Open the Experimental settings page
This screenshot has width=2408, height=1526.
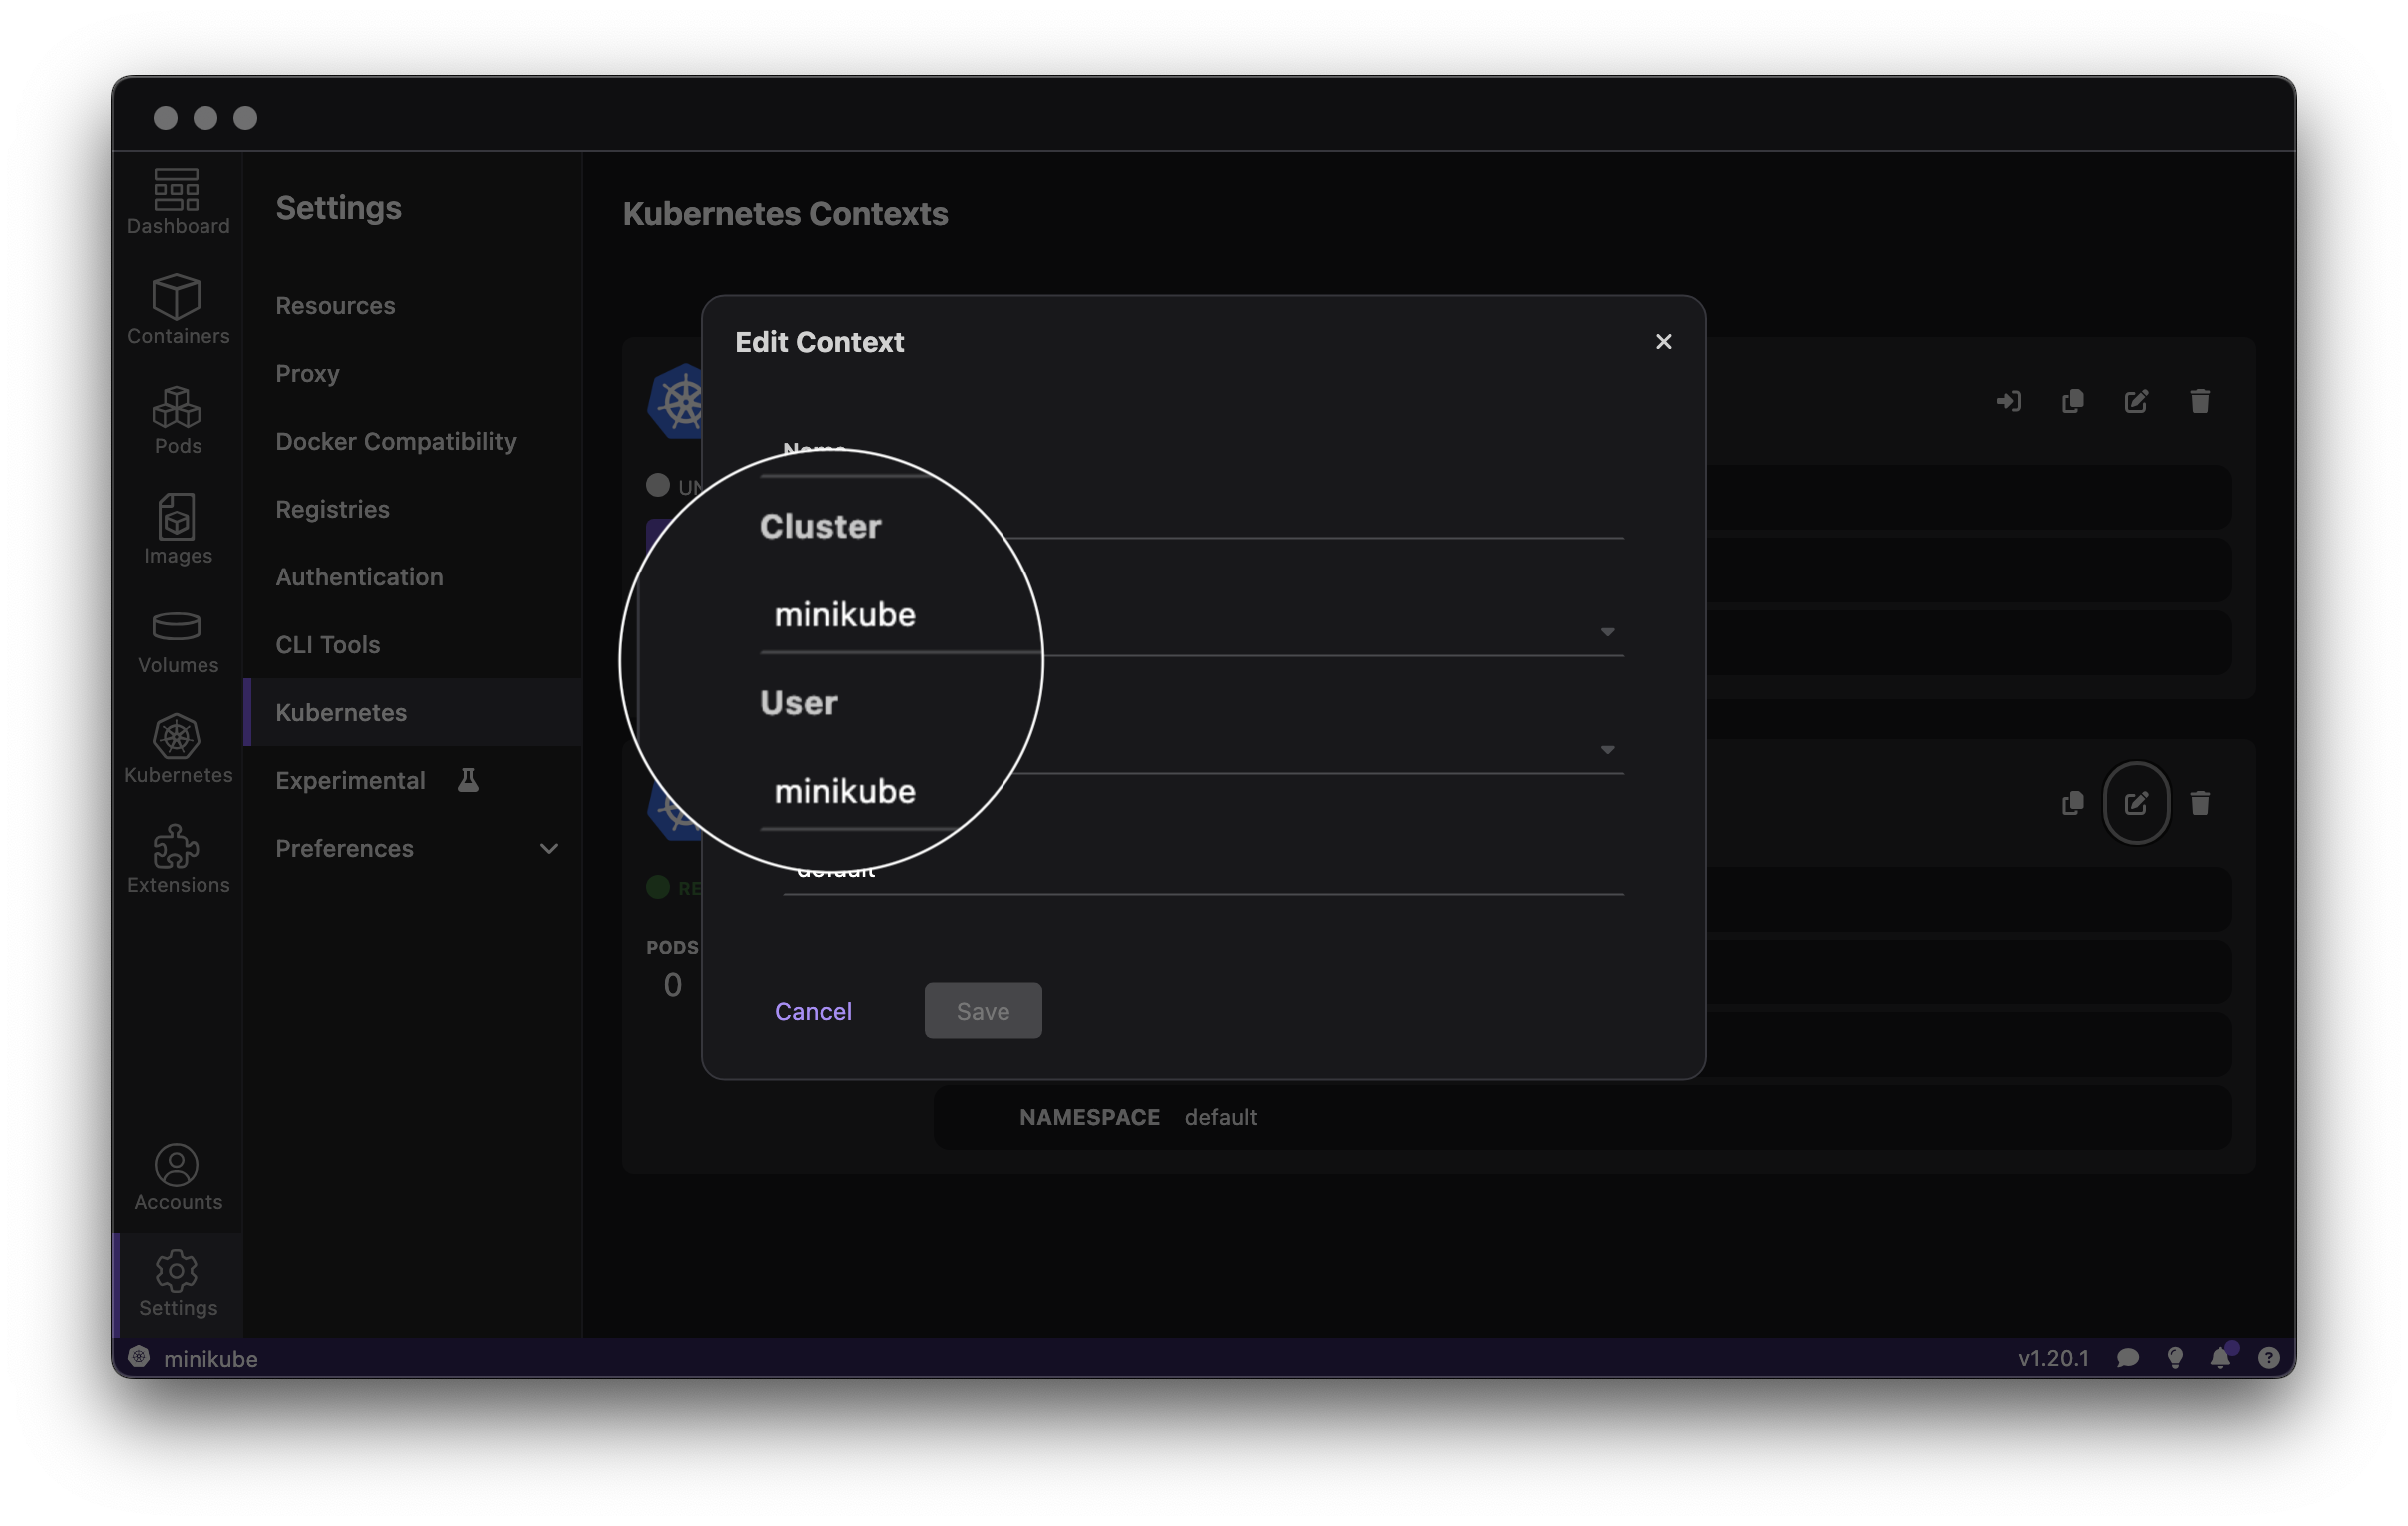click(350, 780)
